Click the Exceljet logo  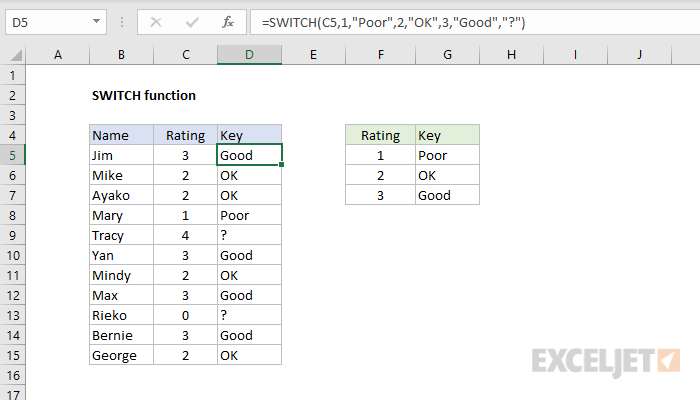(x=606, y=359)
